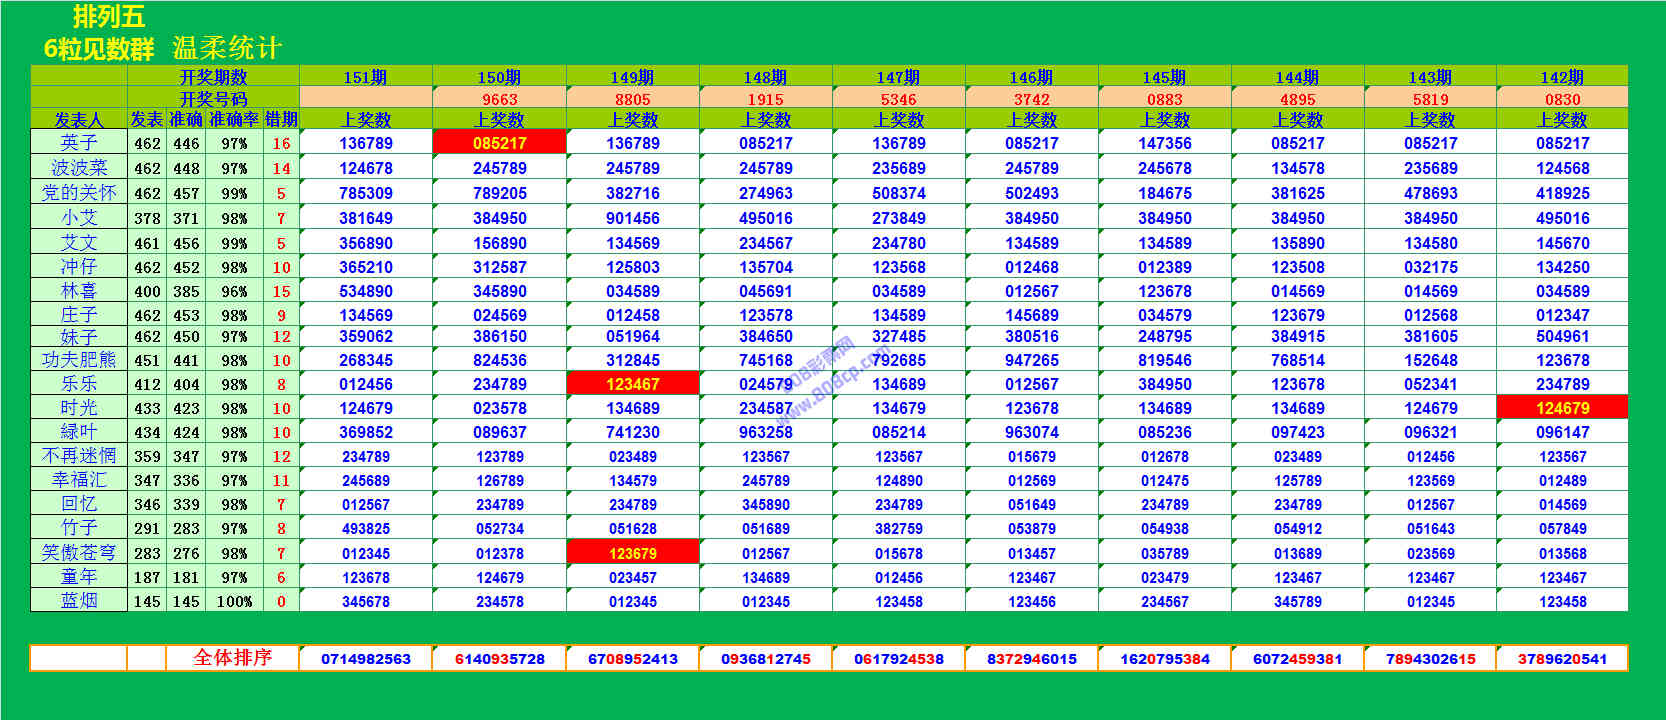Select the name 英子 in first row

[x=79, y=143]
